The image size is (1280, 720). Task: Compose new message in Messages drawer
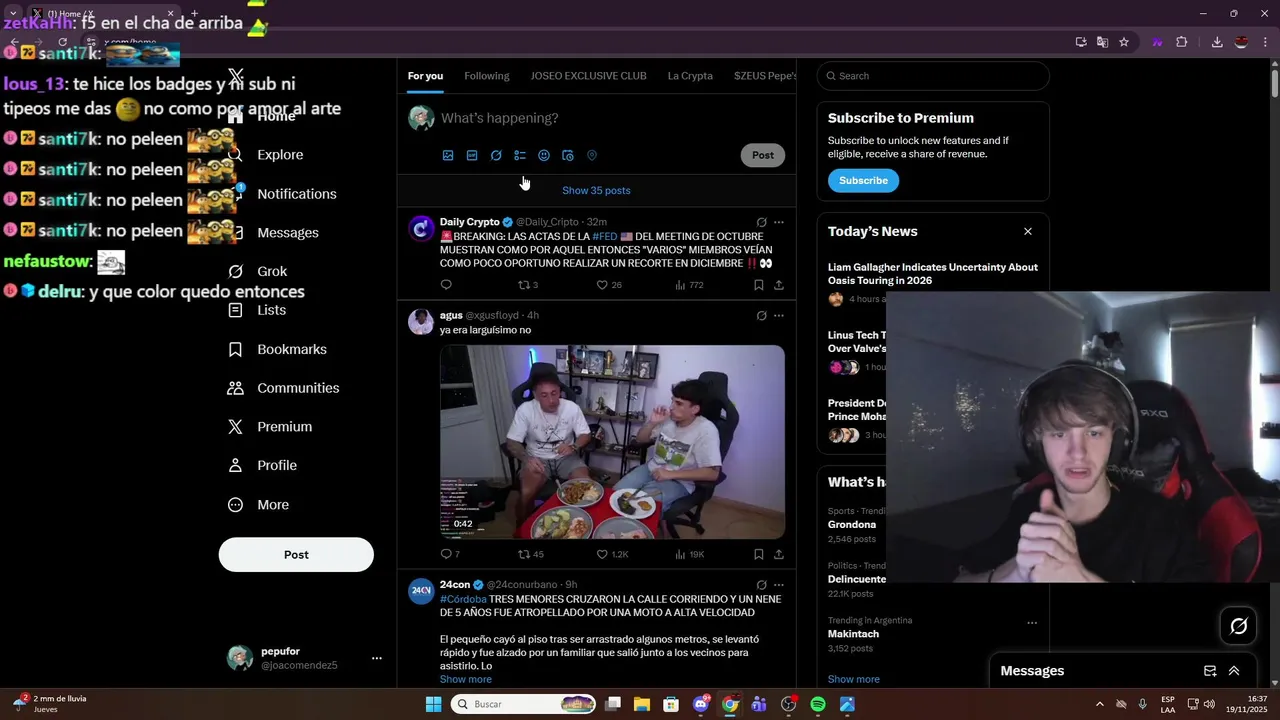[1210, 671]
